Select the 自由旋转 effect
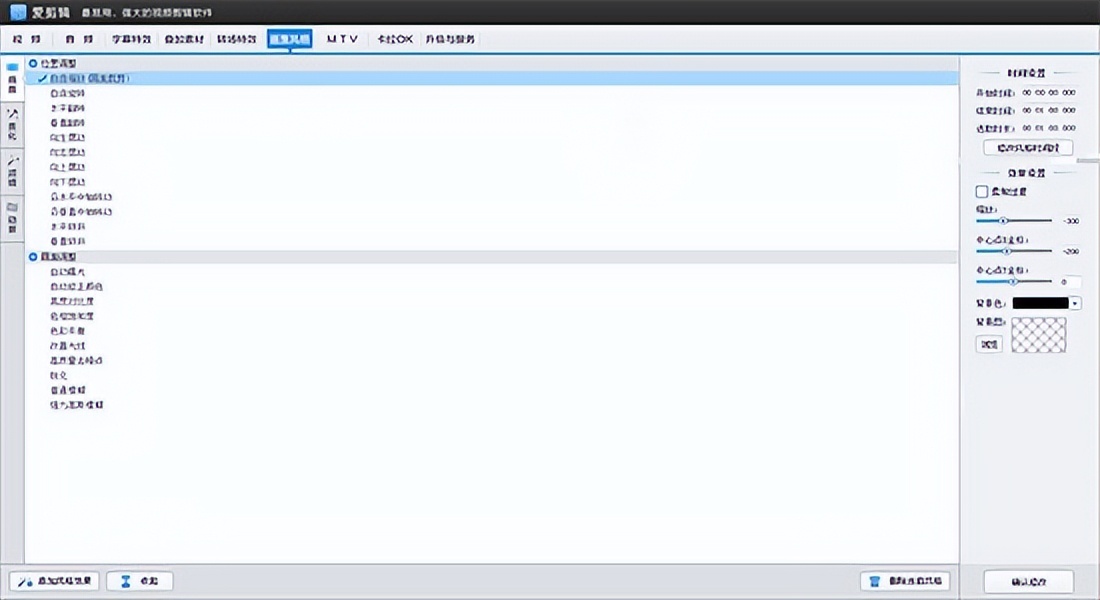 [67, 93]
